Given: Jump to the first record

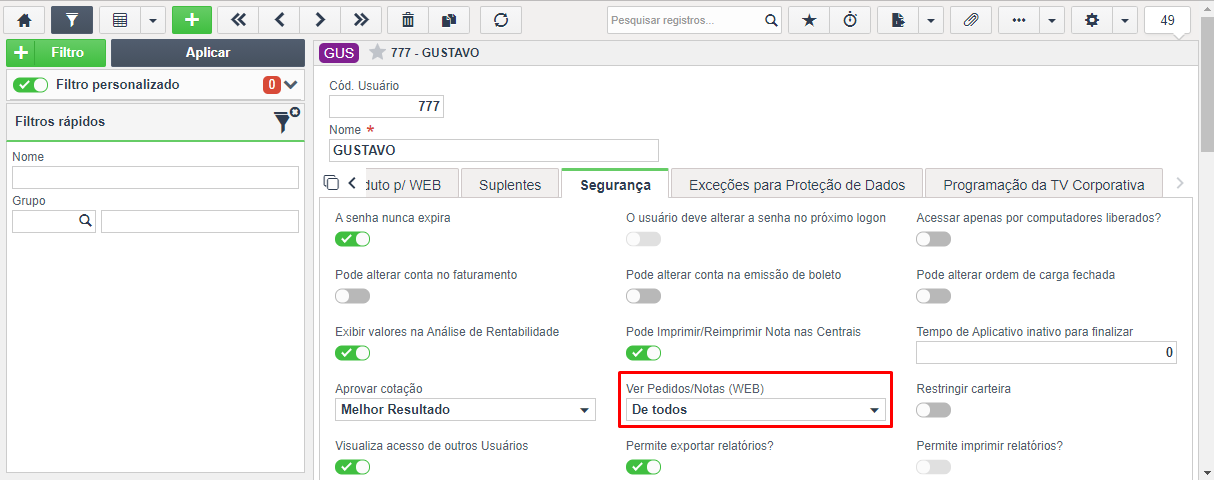Looking at the screenshot, I should [x=238, y=20].
